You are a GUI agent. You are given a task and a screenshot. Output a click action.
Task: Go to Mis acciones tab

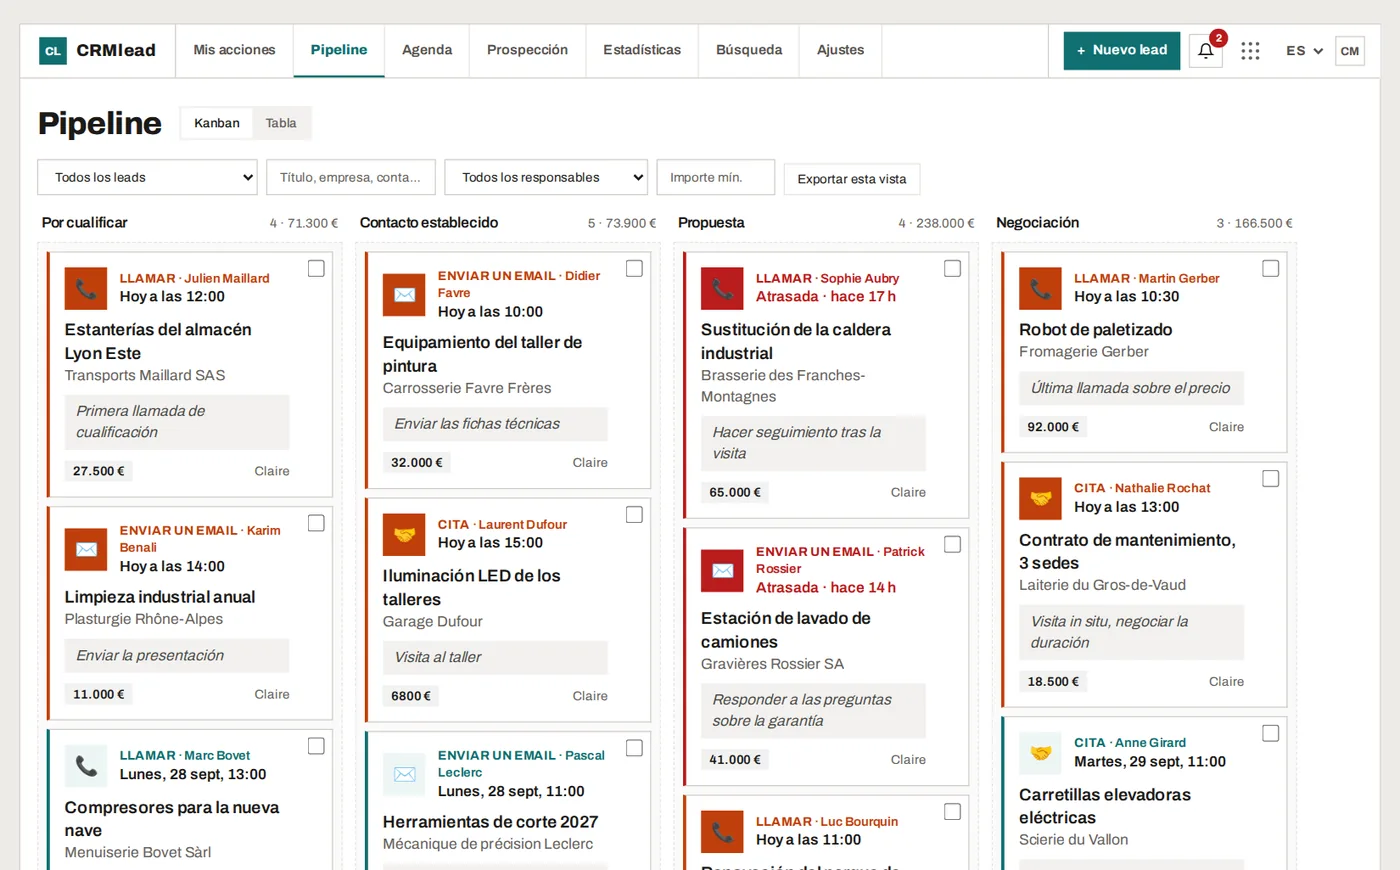[x=234, y=50]
